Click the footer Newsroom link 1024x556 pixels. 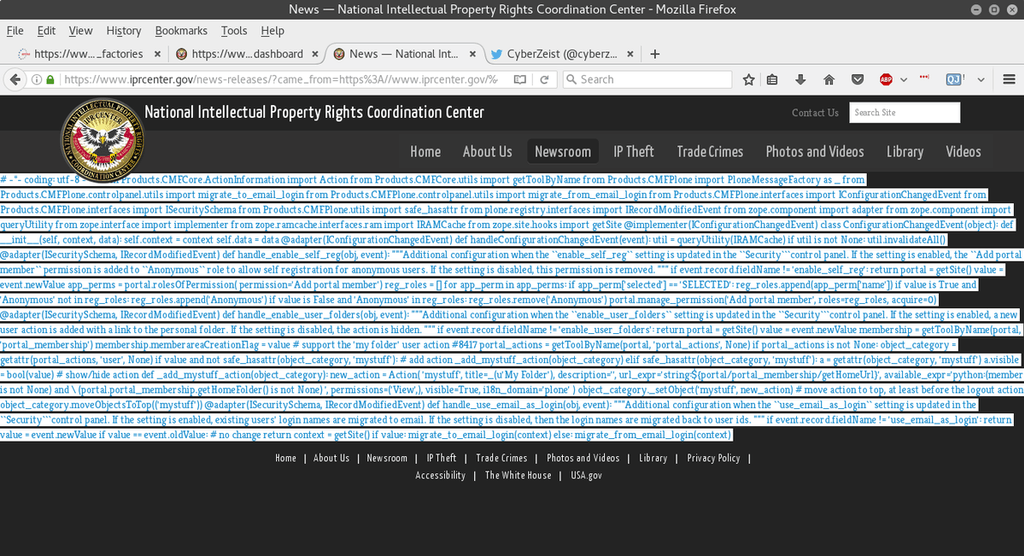[387, 458]
